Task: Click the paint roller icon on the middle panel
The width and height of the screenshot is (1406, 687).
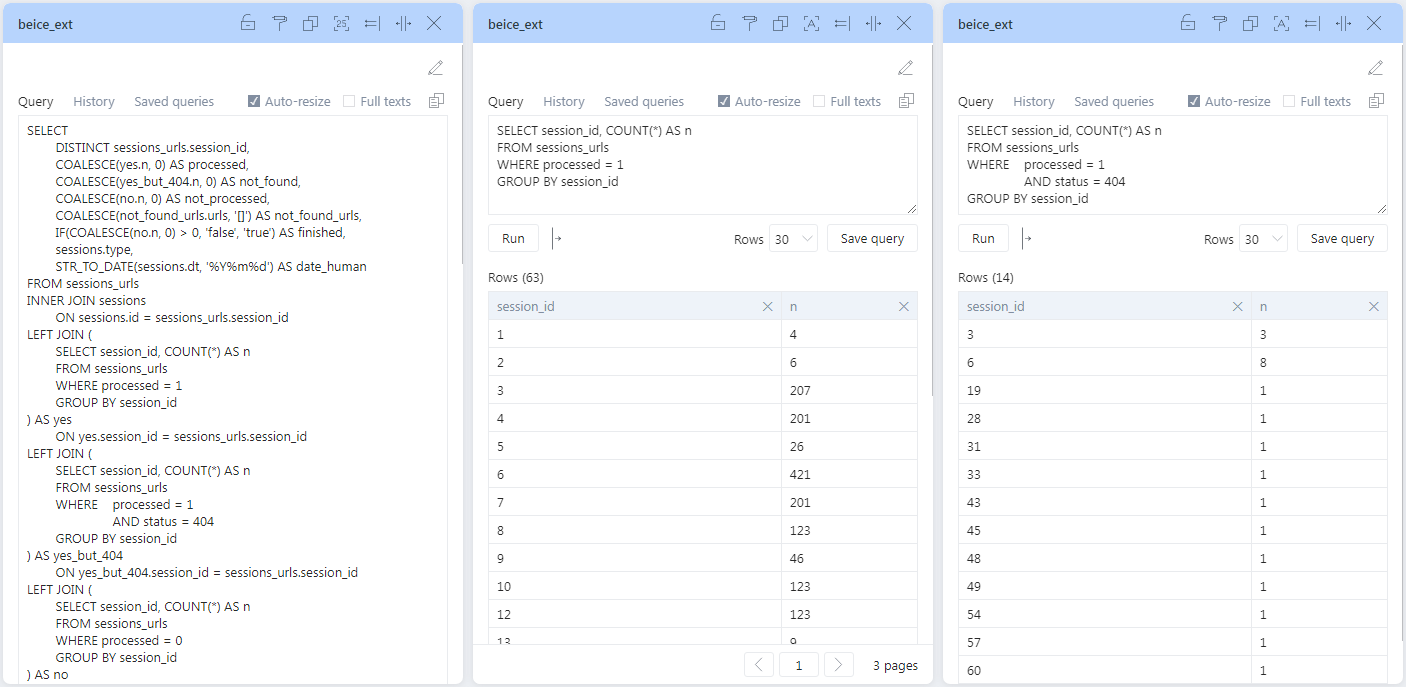Action: pos(749,23)
